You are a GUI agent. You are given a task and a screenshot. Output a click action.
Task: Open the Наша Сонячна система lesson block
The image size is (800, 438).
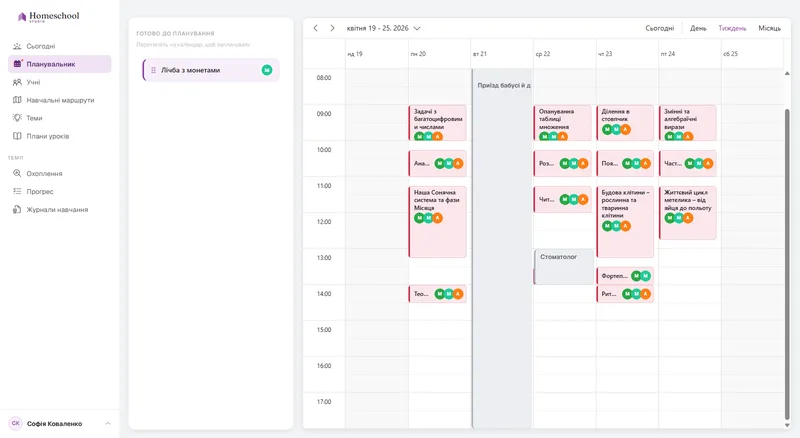click(437, 222)
